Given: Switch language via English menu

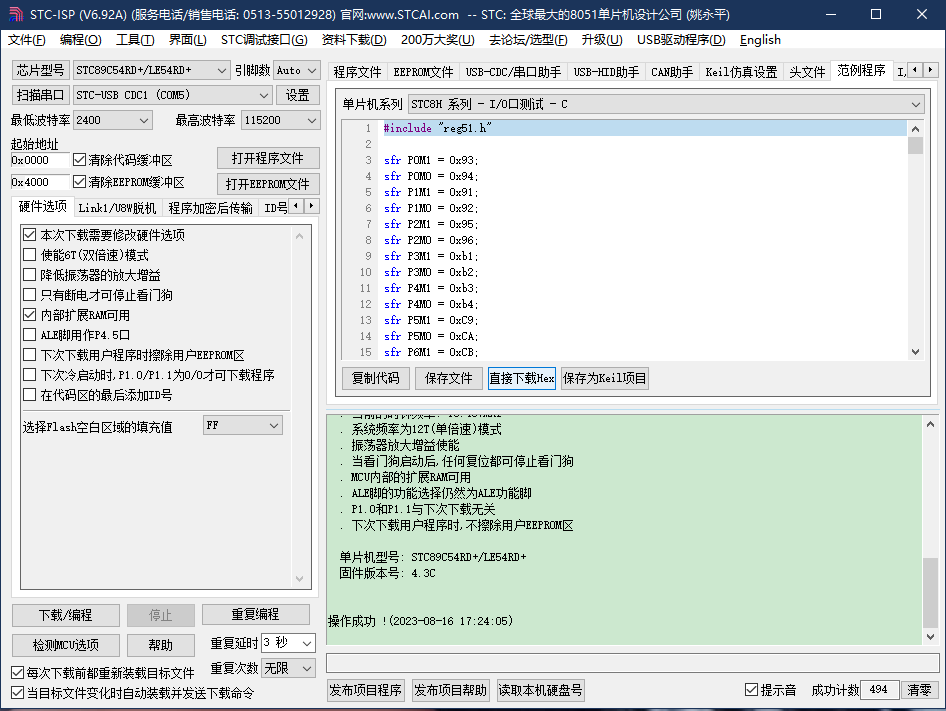Looking at the screenshot, I should click(x=760, y=40).
